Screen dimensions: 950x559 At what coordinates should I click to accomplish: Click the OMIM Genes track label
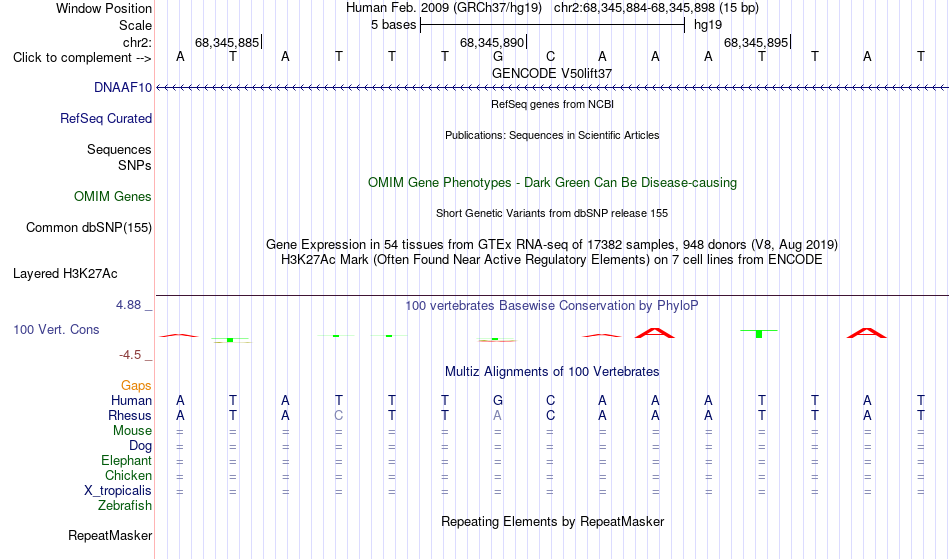click(x=112, y=197)
